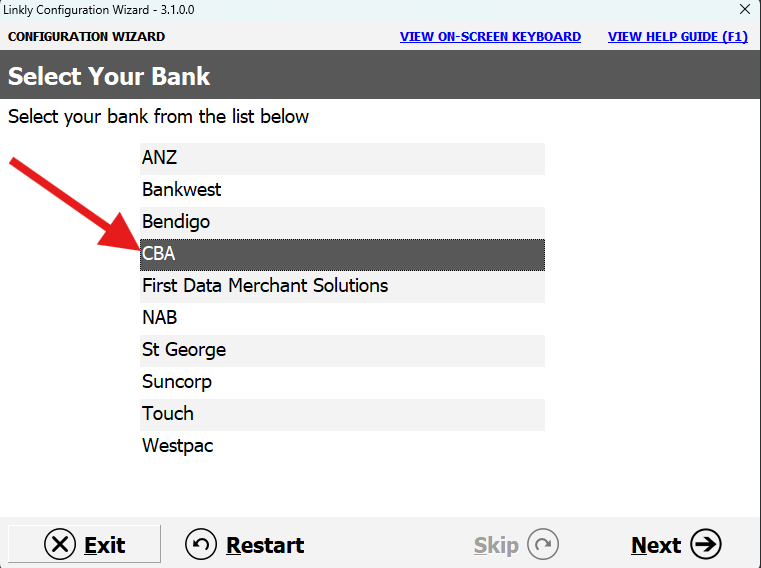
Task: Click the Exit button label
Action: 105,545
